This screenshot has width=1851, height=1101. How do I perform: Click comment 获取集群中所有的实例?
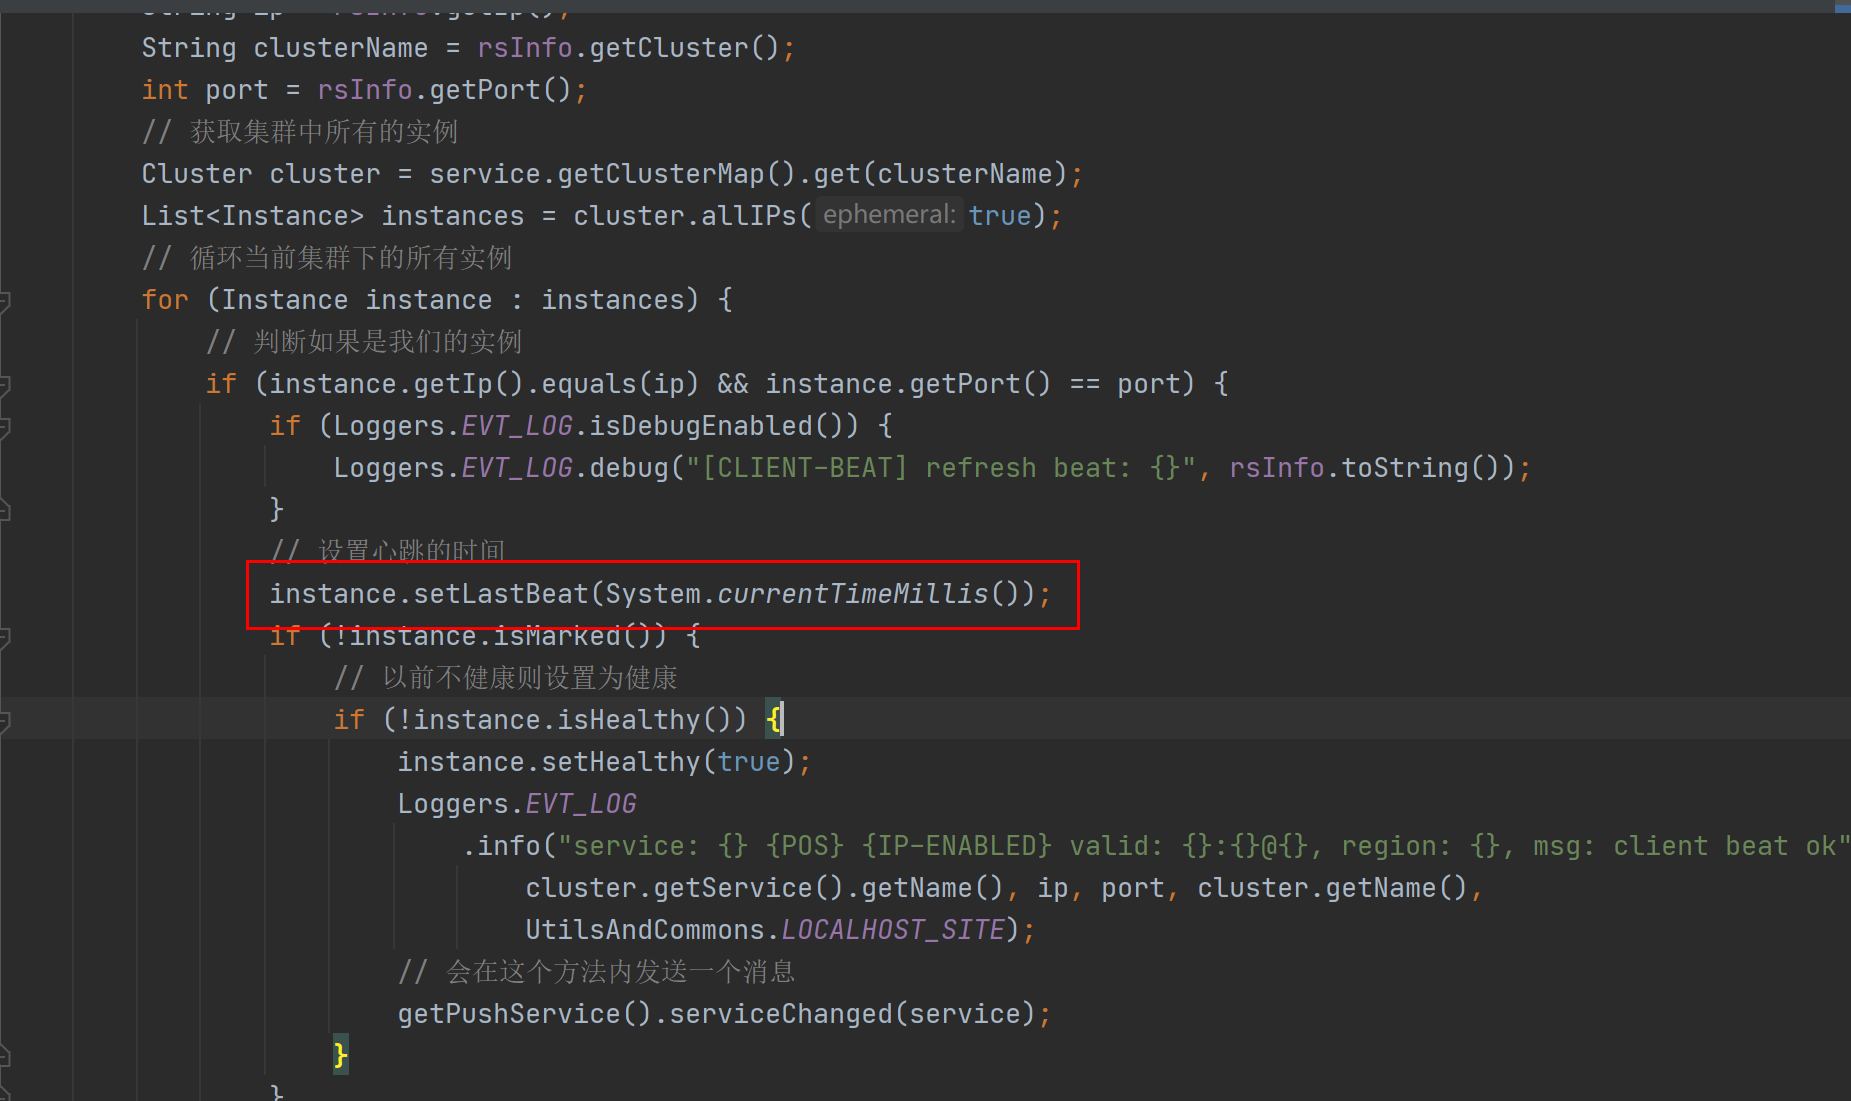coord(300,132)
